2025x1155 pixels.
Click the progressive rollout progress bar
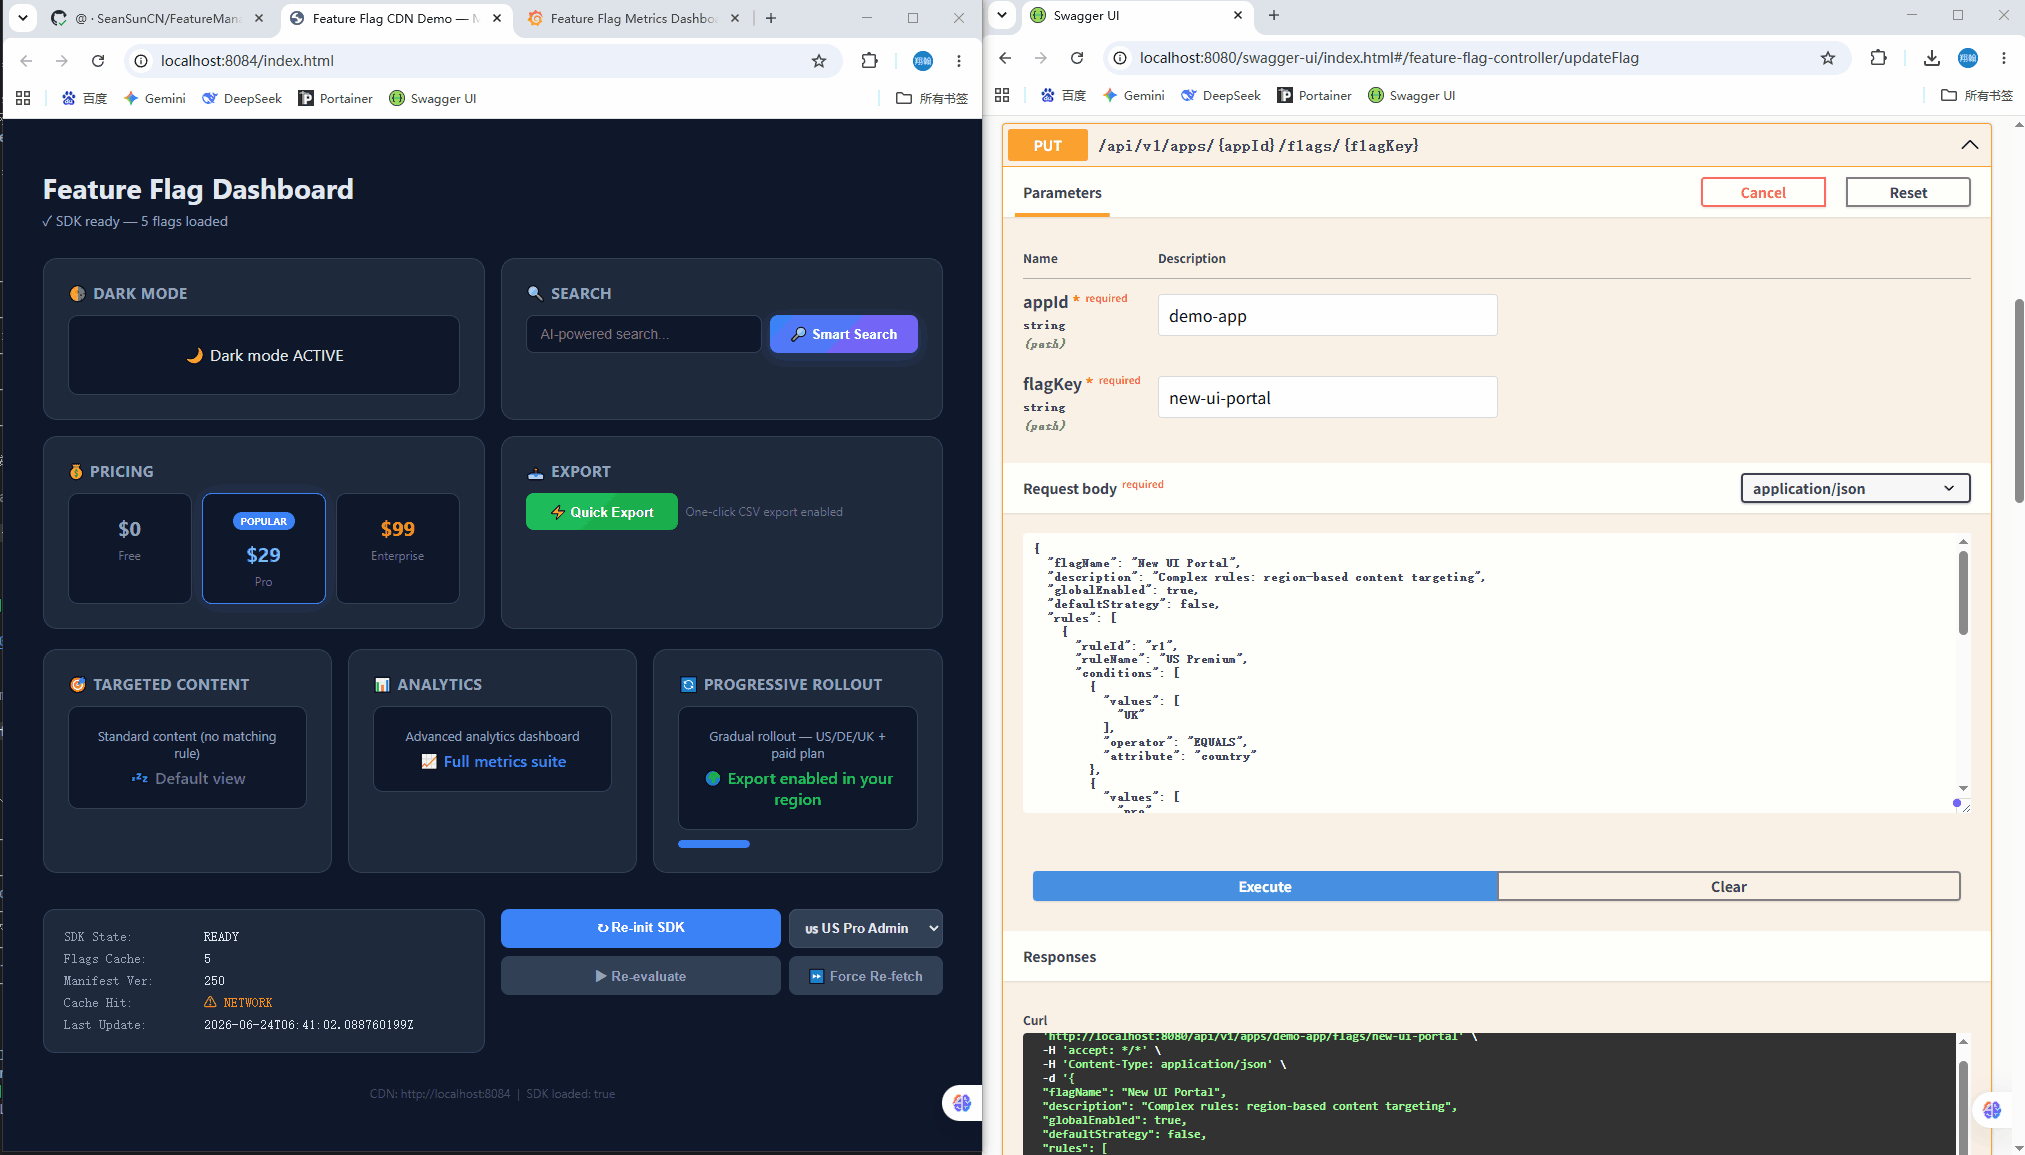tap(714, 844)
